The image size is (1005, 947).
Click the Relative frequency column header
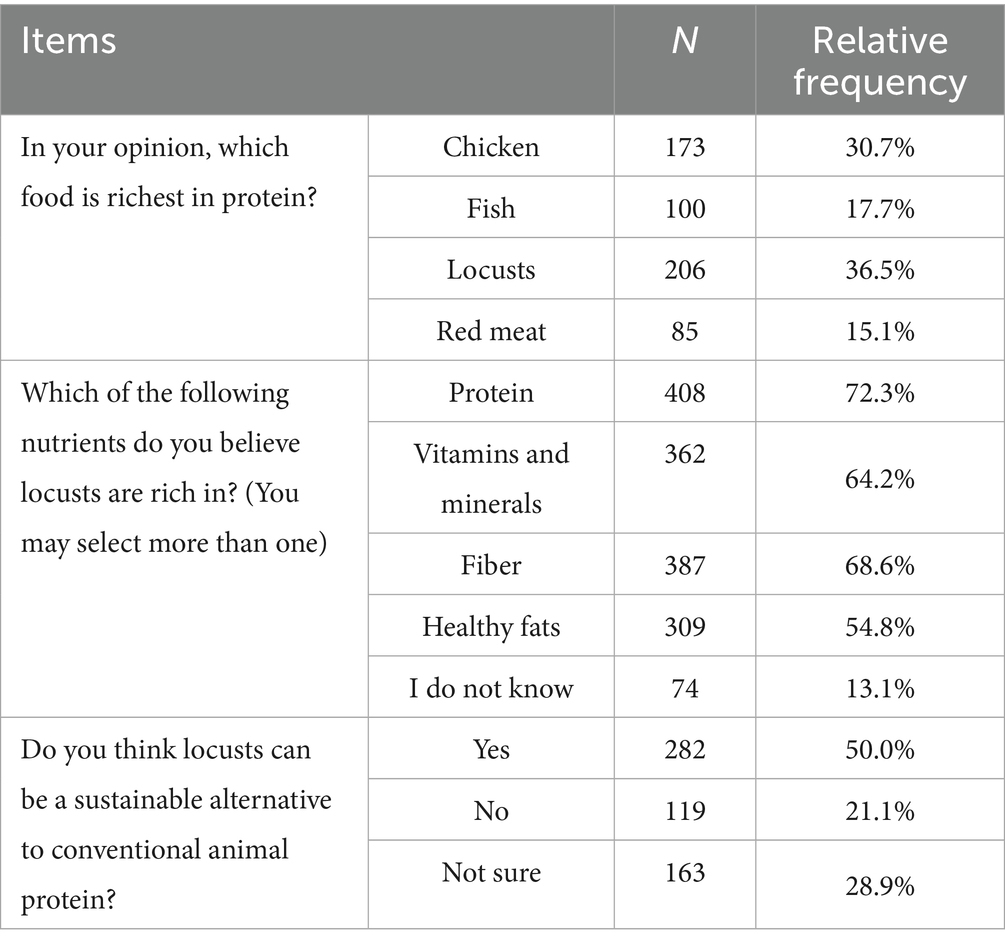[879, 61]
